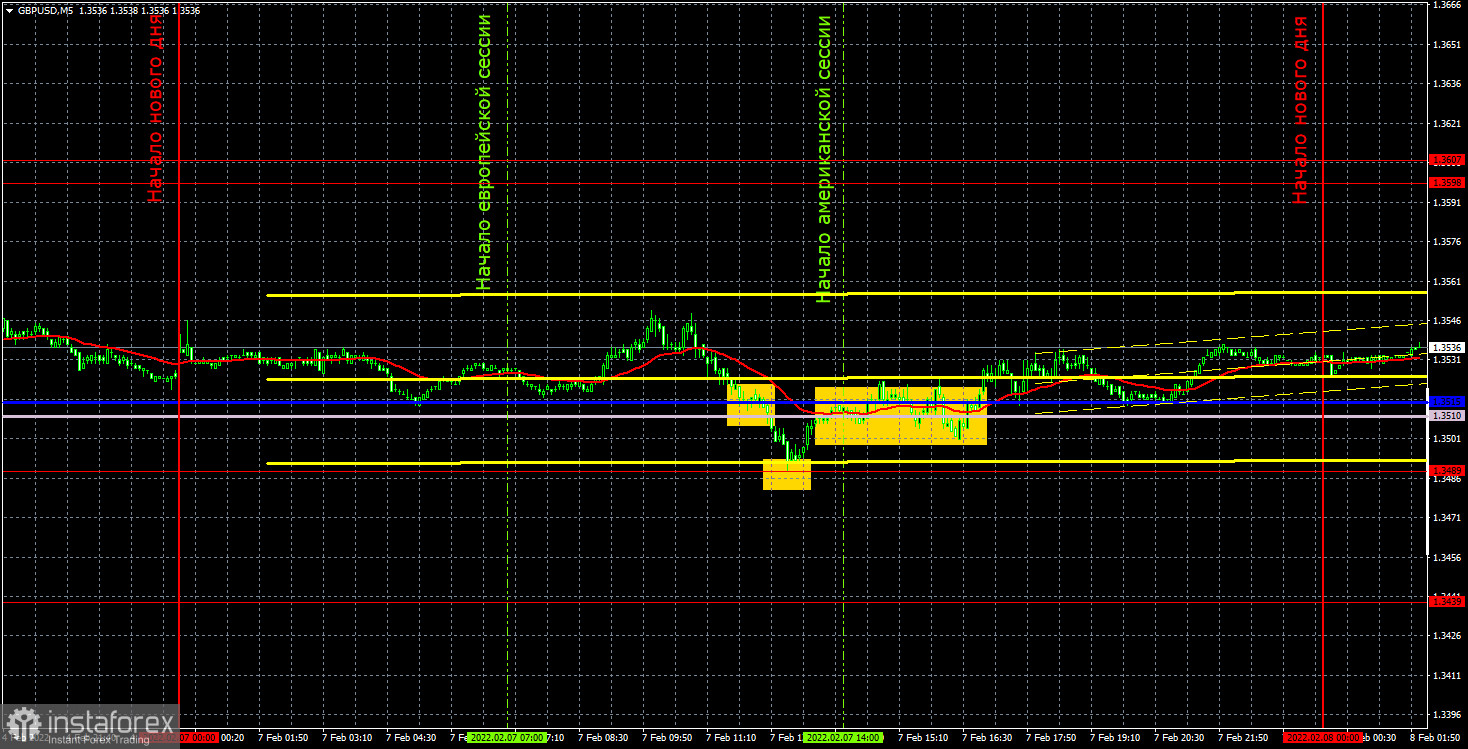This screenshot has width=1468, height=749.
Task: Click the 1.3396 price axis label
Action: (1447, 715)
